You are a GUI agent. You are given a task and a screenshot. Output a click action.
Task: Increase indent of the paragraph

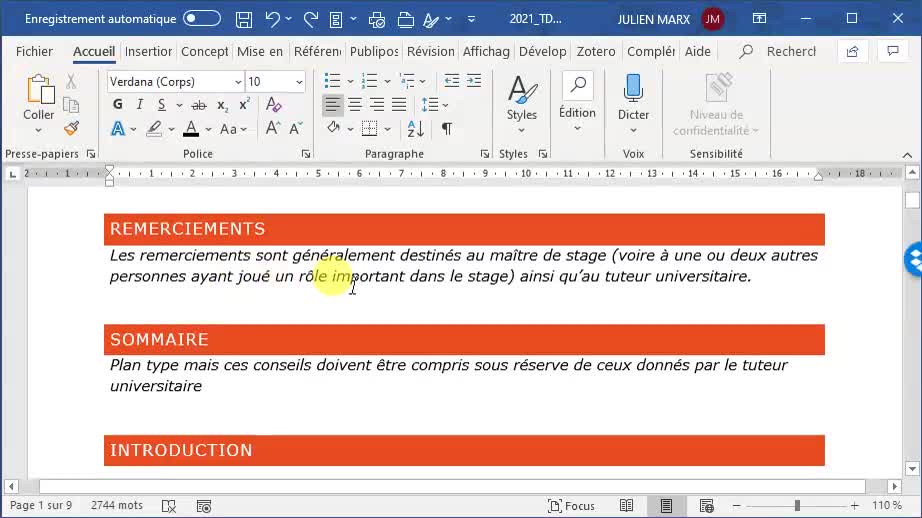(x=474, y=81)
